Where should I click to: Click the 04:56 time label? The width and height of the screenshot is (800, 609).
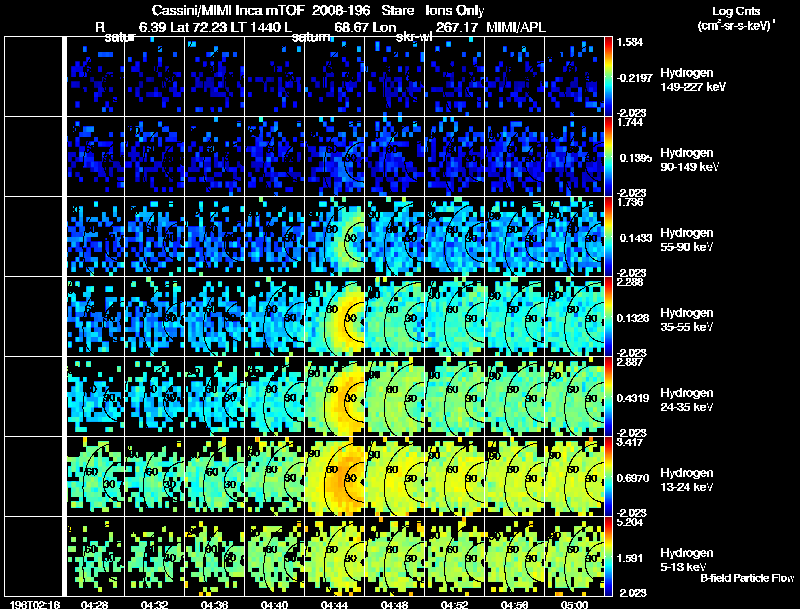(x=515, y=604)
